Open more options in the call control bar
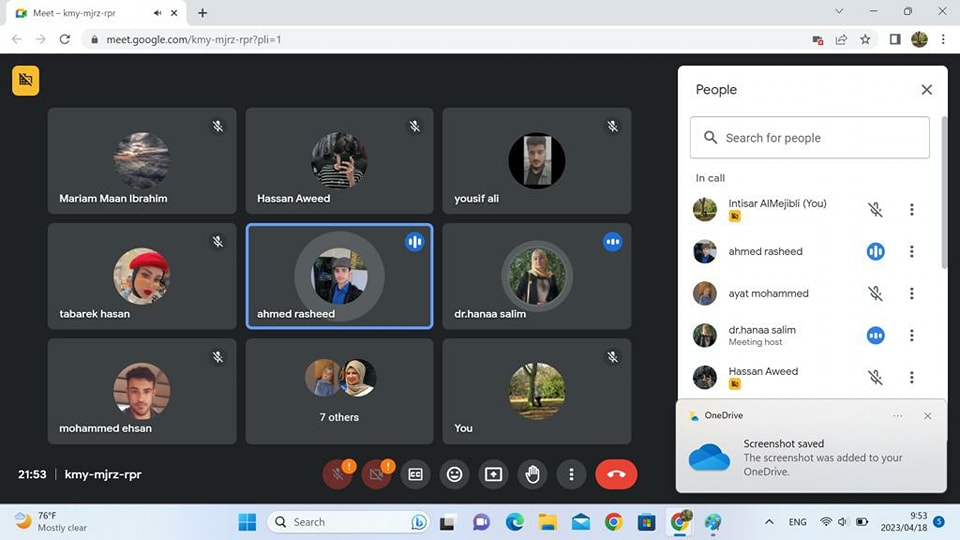The image size is (960, 540). [571, 475]
